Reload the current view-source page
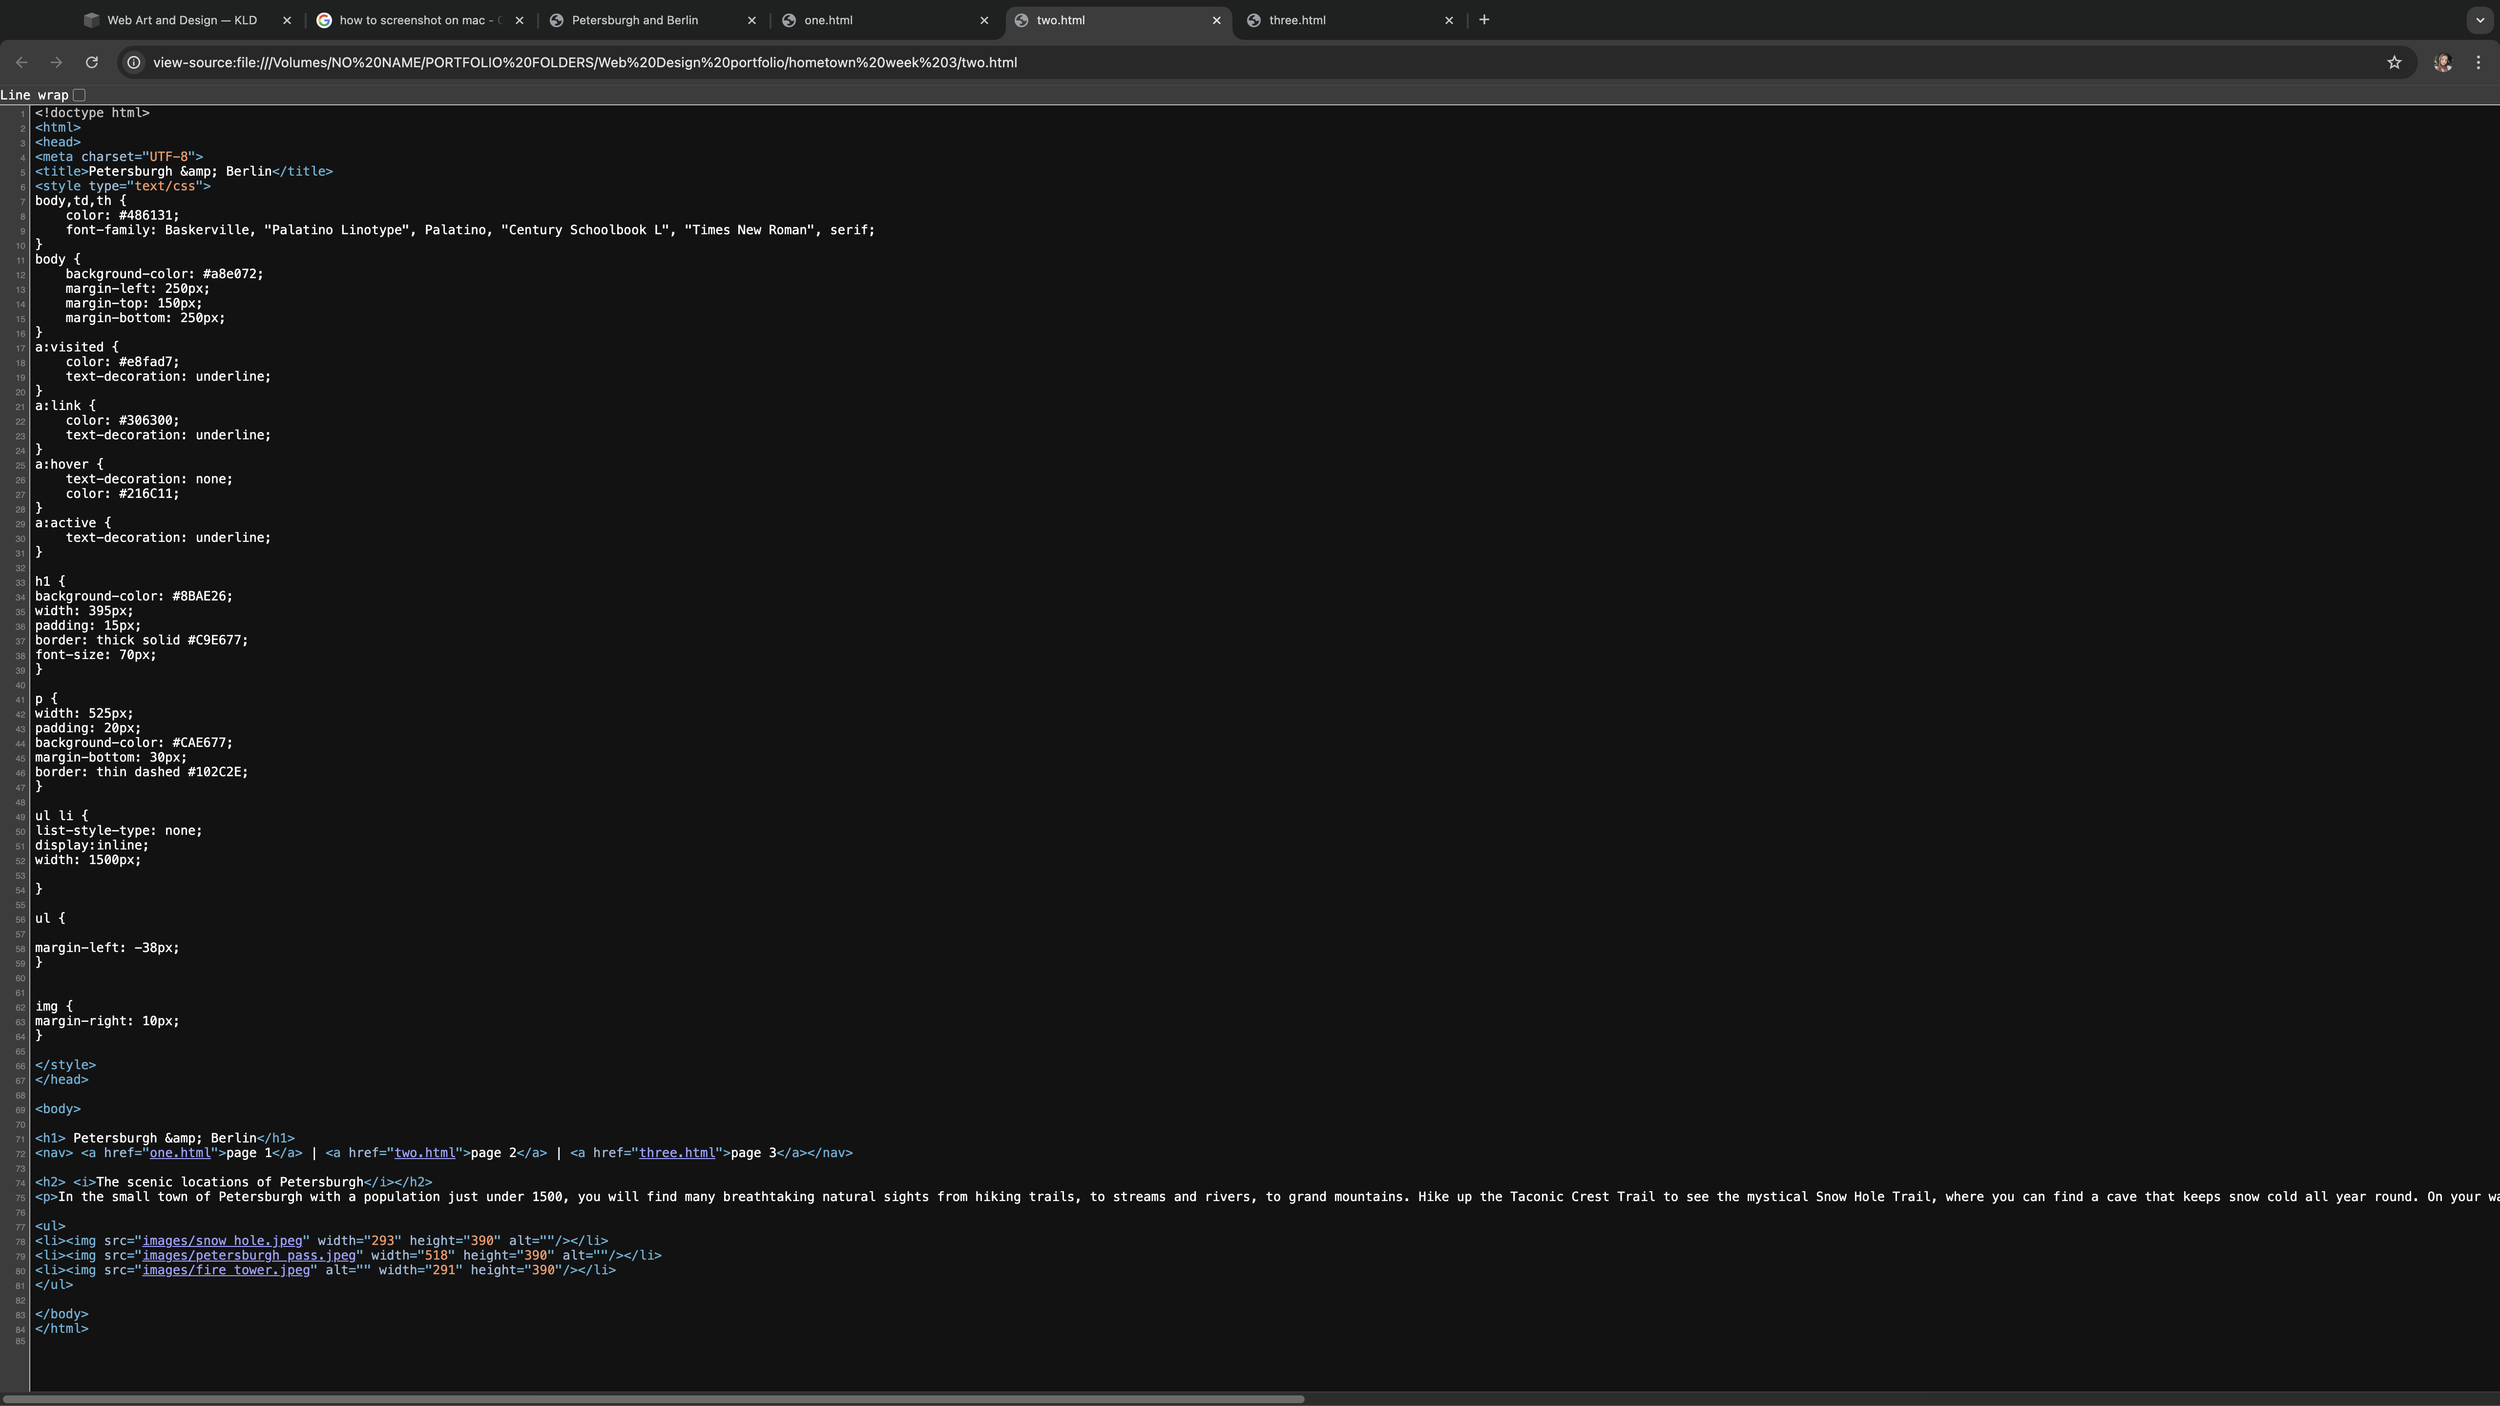This screenshot has height=1406, width=2500. coord(92,62)
